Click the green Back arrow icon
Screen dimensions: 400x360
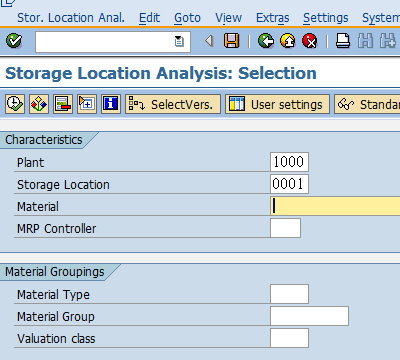(266, 41)
